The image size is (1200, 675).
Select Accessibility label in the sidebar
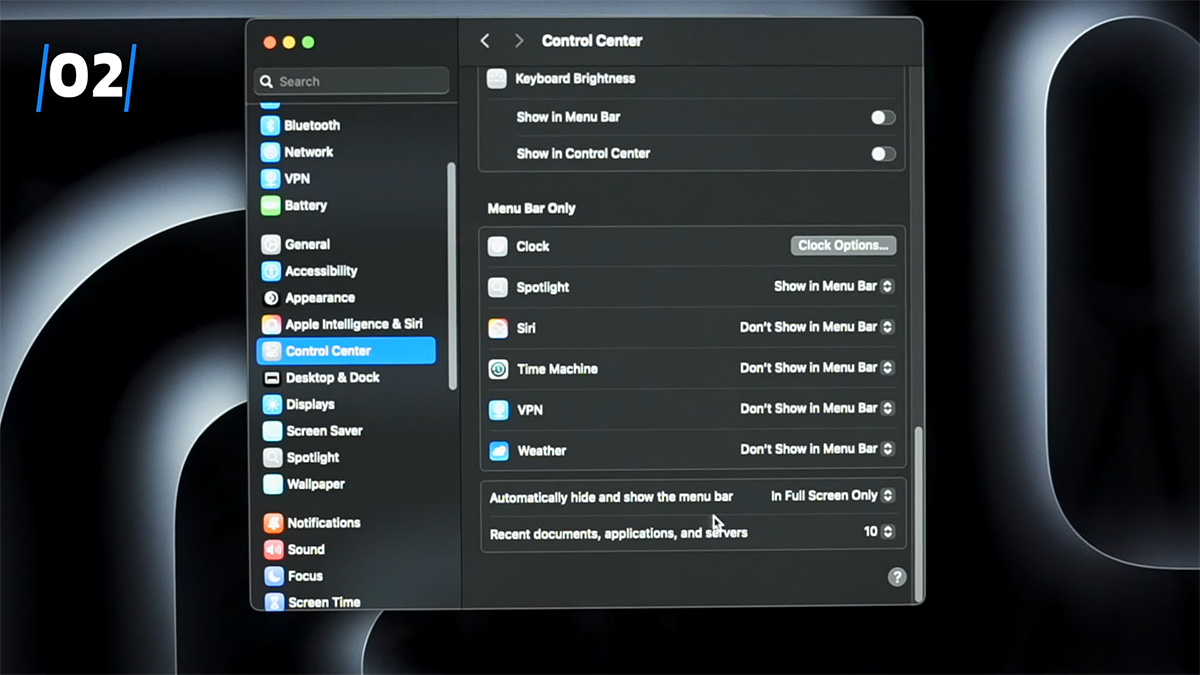pos(321,271)
